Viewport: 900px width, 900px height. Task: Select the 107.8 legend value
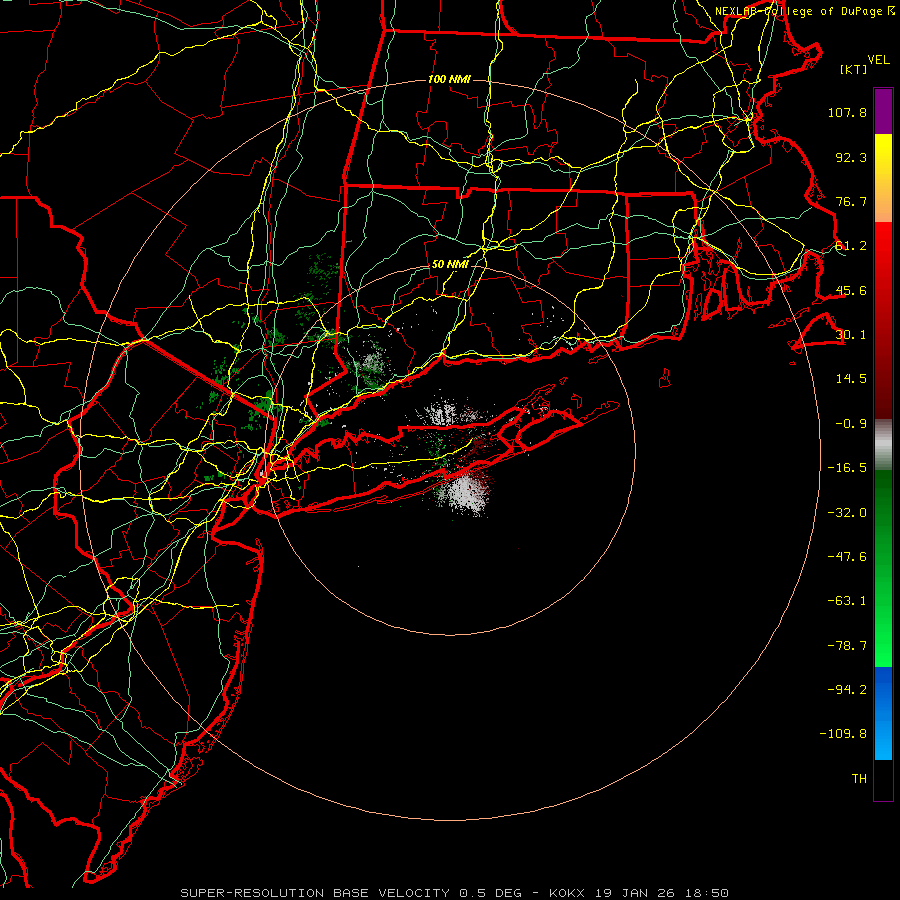tap(847, 112)
